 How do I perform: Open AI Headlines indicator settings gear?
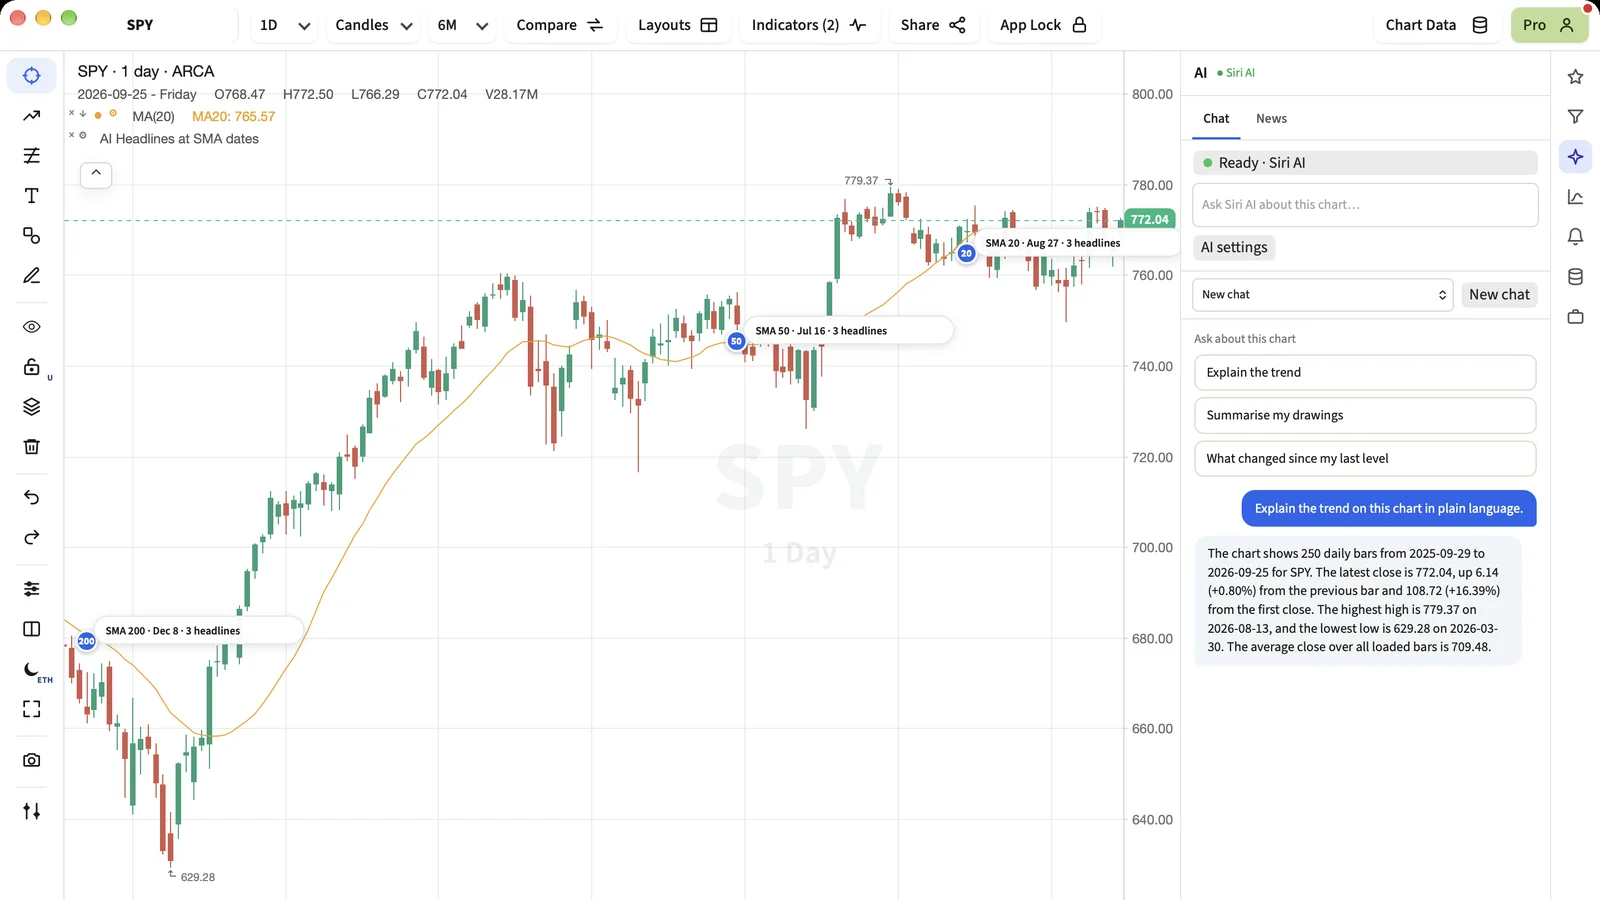tap(83, 135)
